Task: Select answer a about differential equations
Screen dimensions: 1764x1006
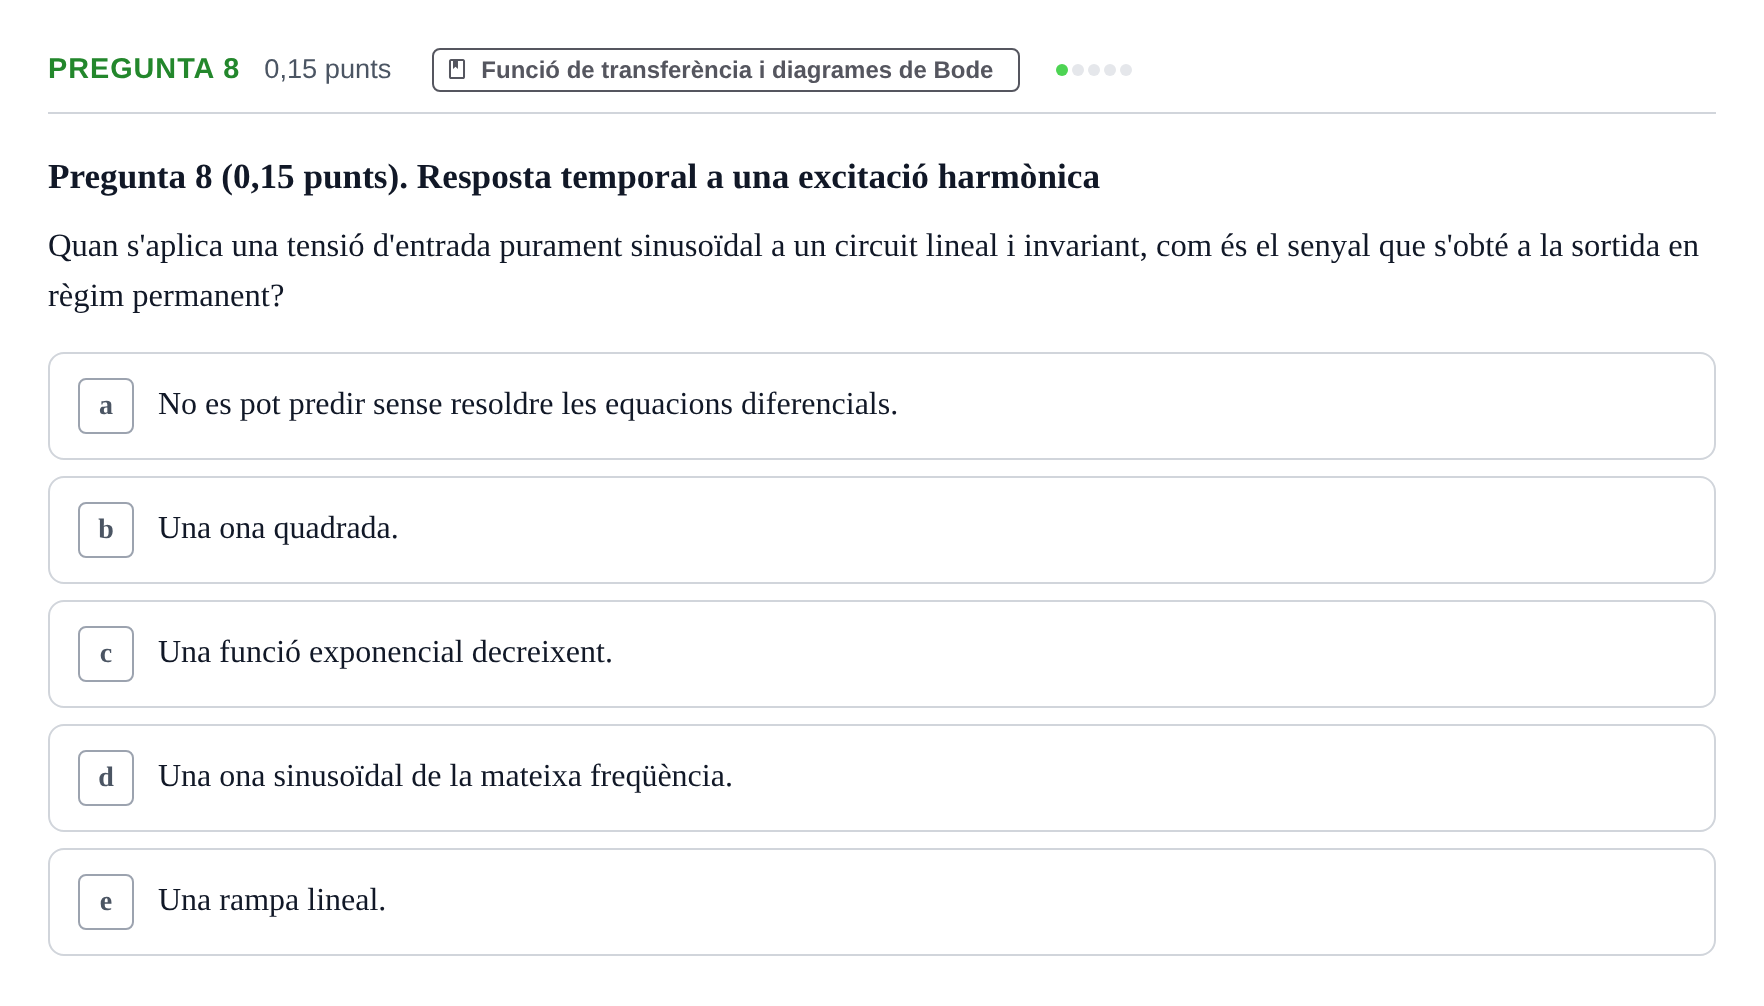Action: (881, 406)
